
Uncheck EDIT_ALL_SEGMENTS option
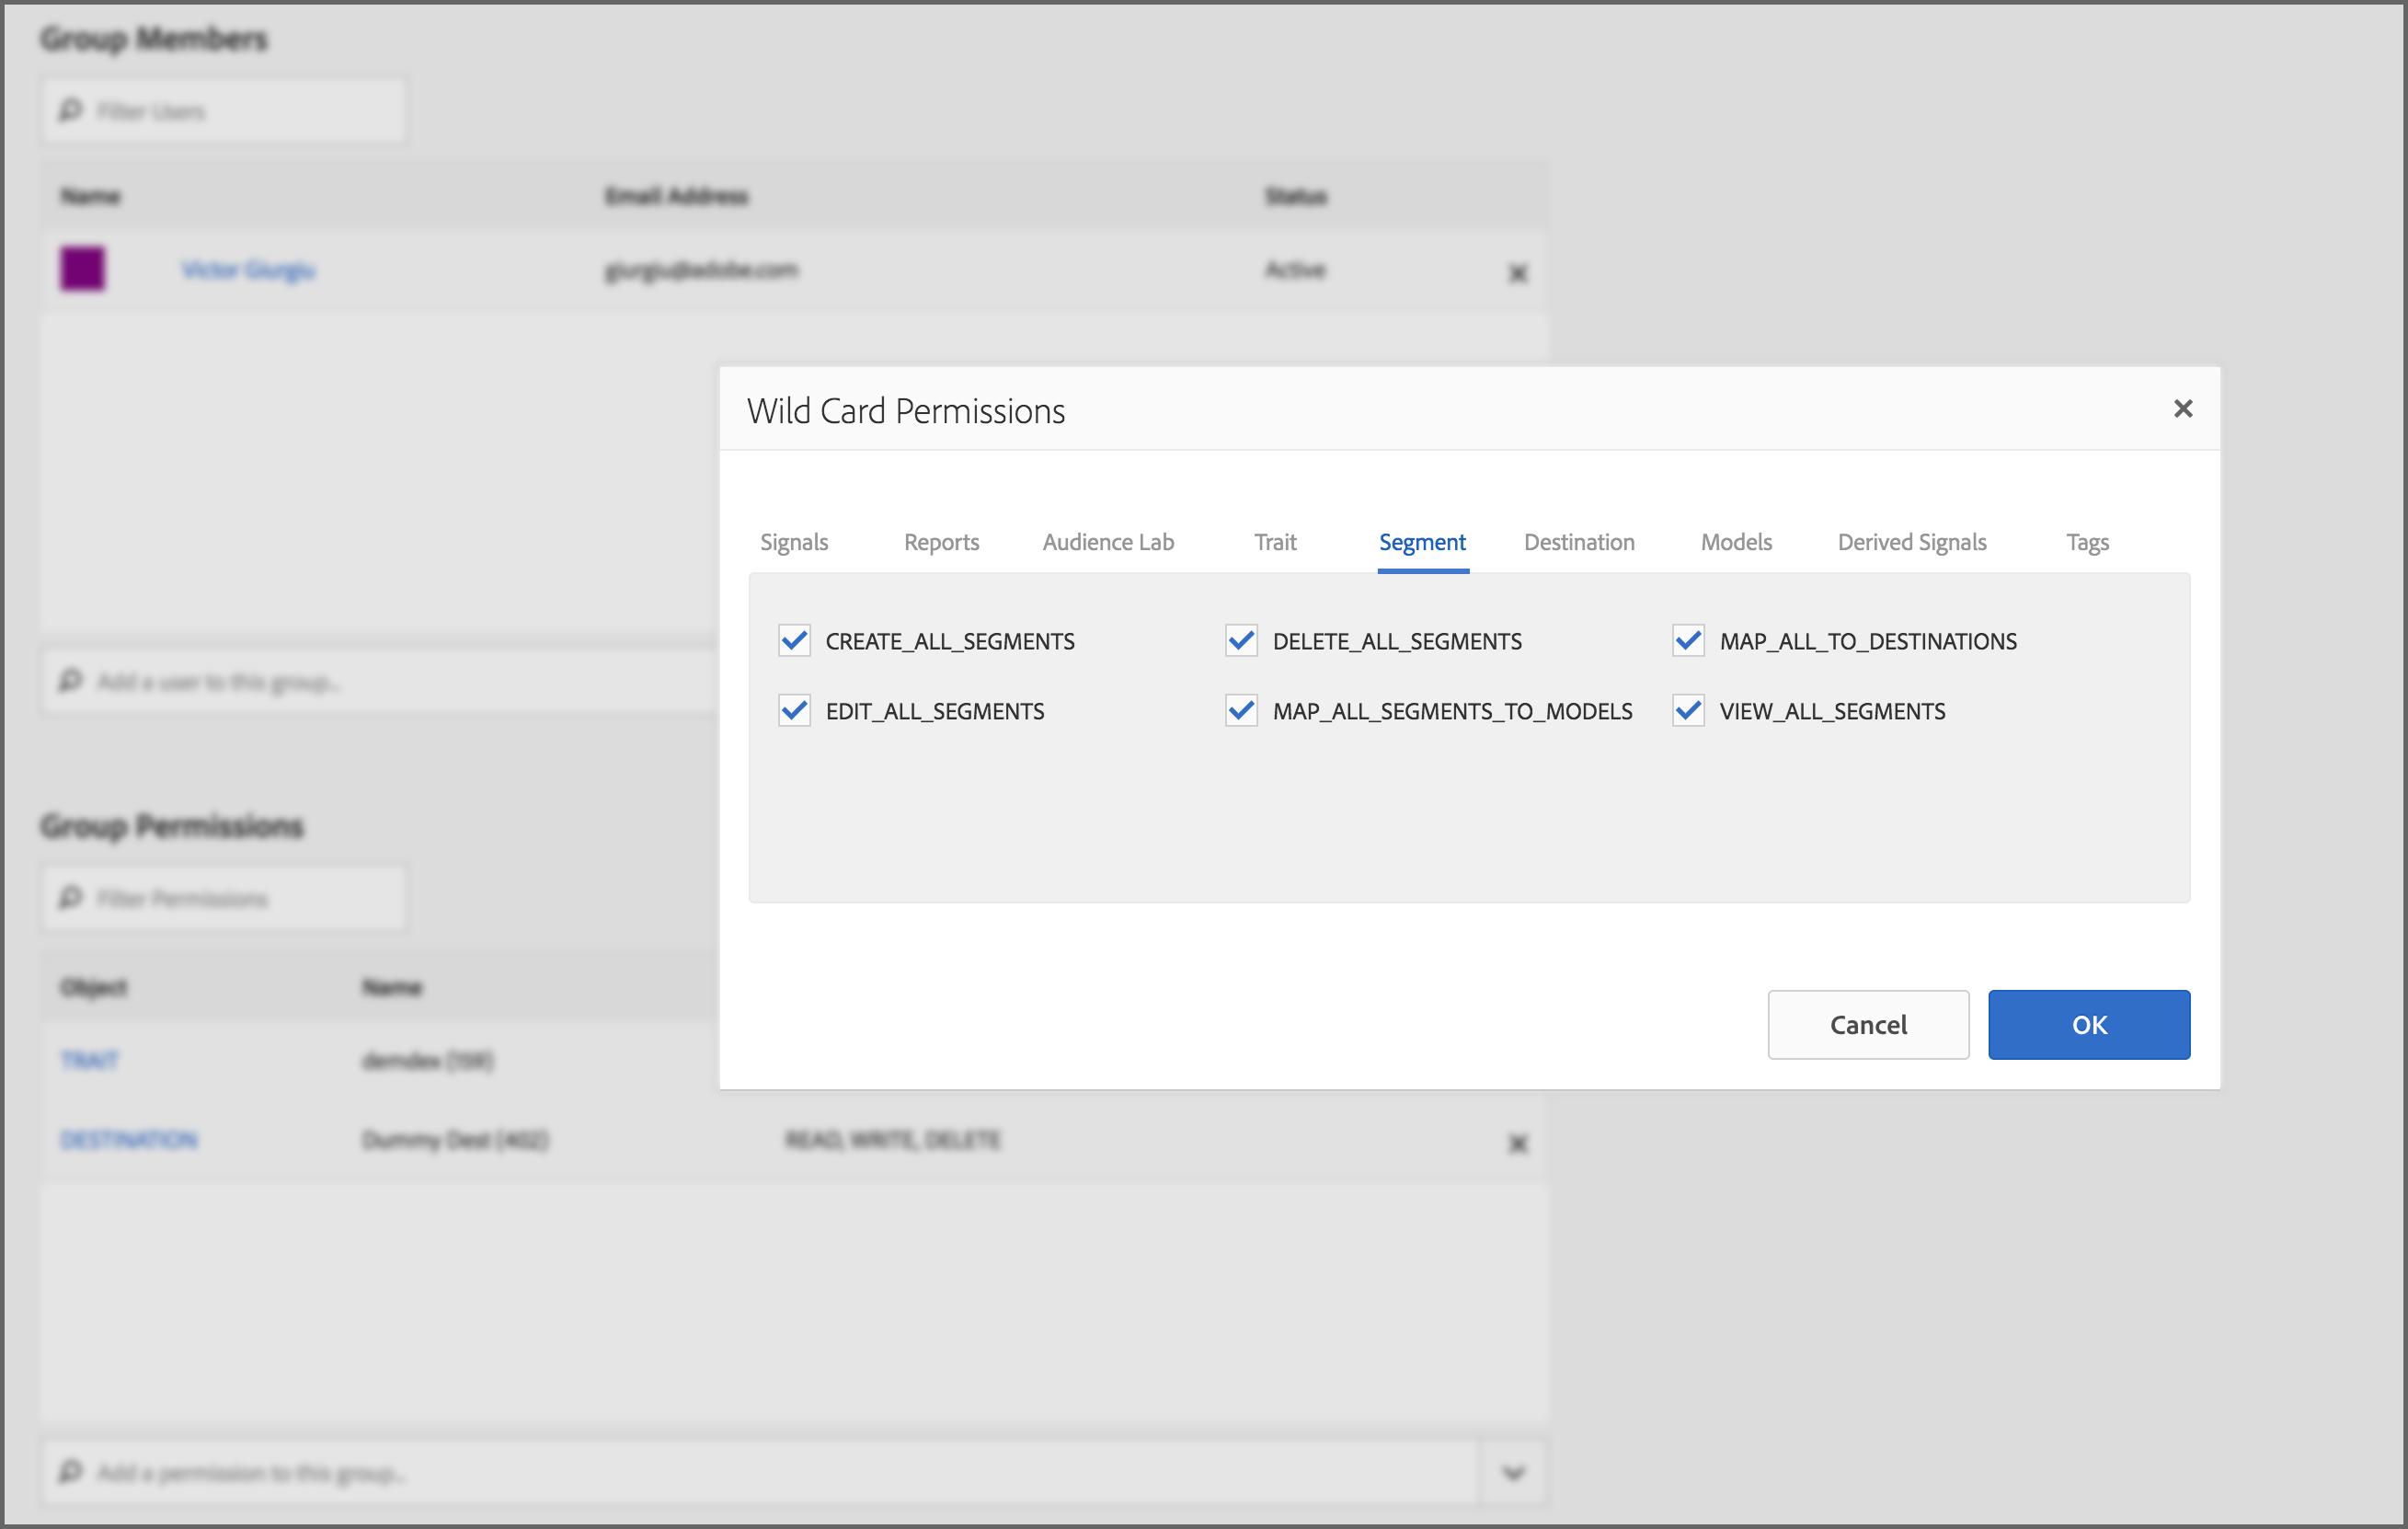pyautogui.click(x=794, y=710)
